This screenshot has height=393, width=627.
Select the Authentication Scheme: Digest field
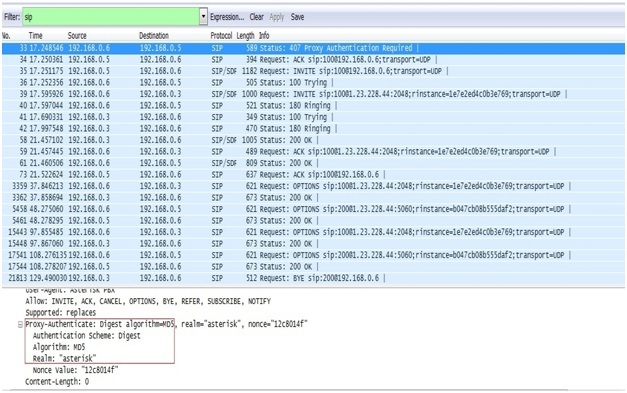click(x=86, y=336)
